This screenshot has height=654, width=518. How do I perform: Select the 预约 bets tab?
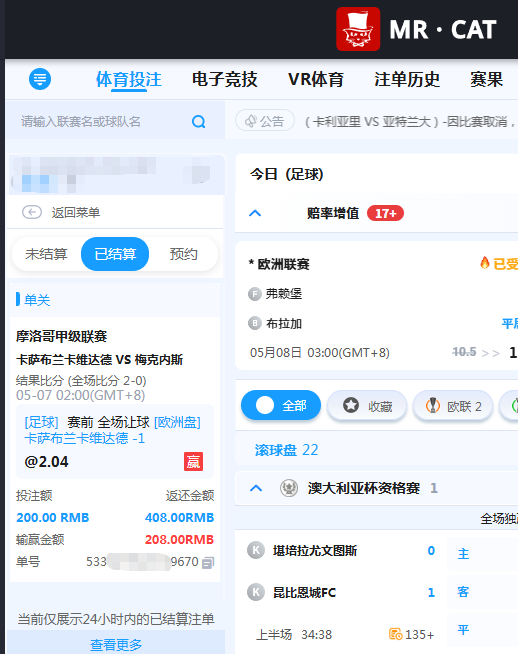[x=183, y=254]
